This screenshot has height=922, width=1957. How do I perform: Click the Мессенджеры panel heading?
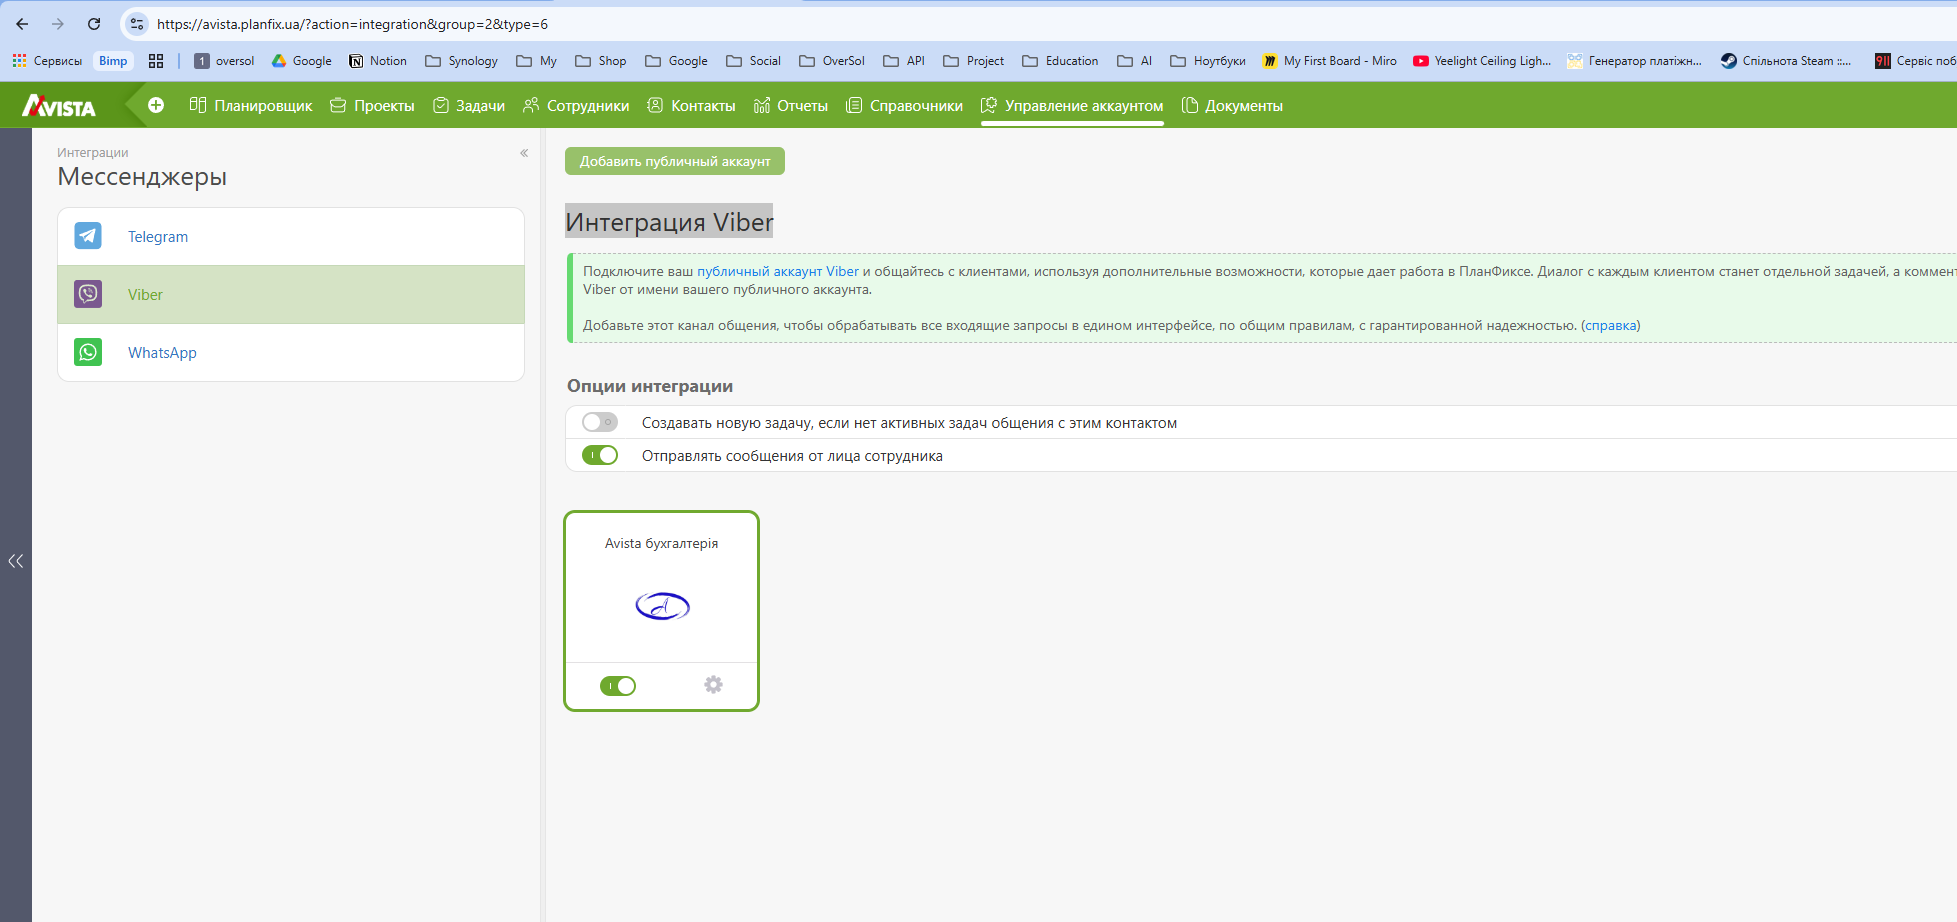(x=142, y=177)
